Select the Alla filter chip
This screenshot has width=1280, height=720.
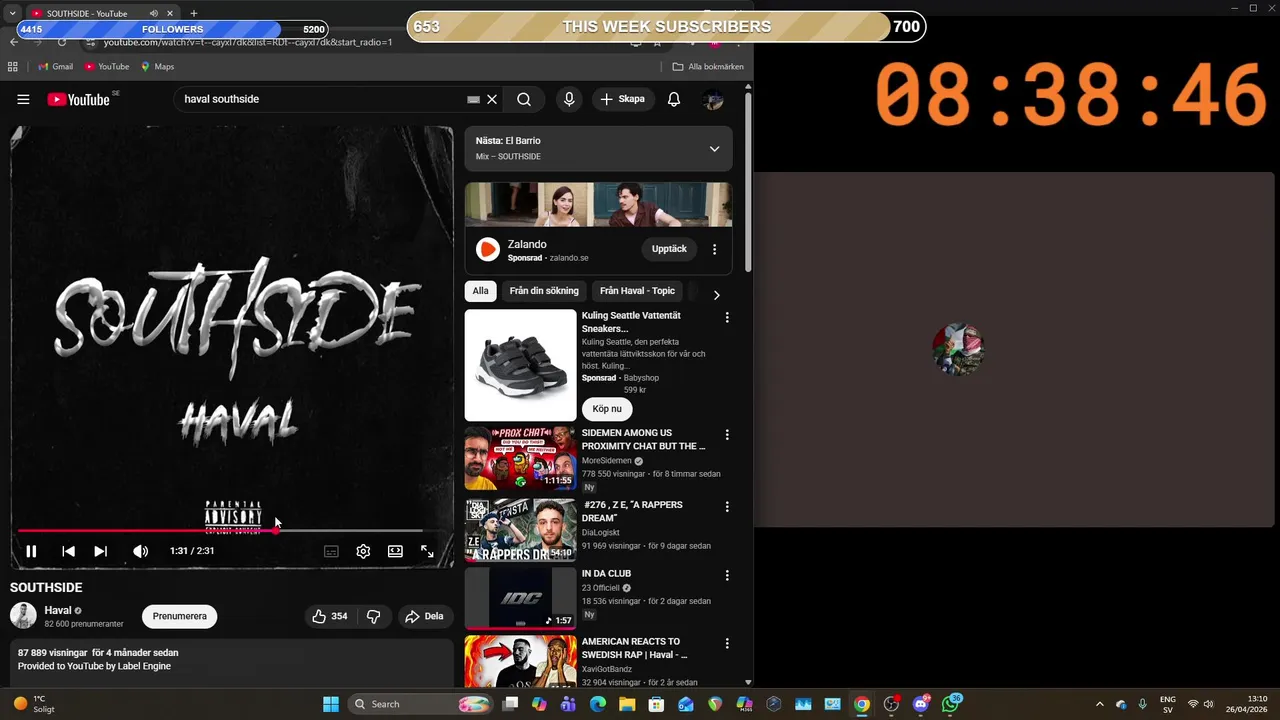[x=481, y=291]
